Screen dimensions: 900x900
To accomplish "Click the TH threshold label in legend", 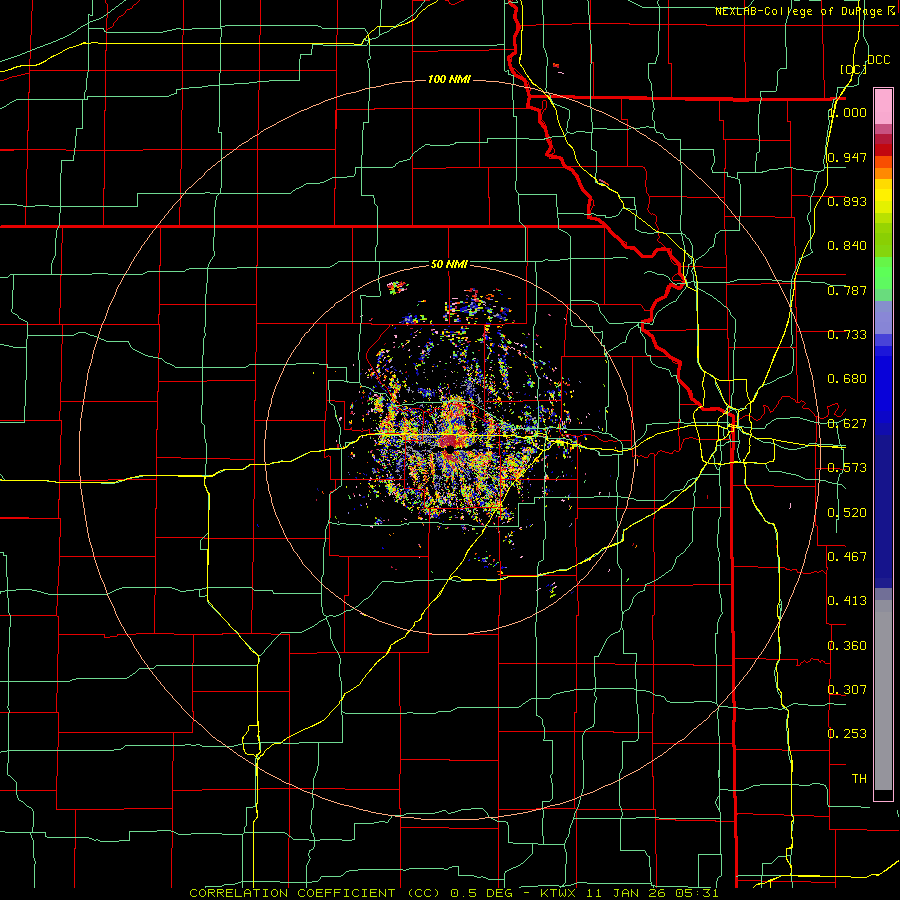I will pos(859,778).
